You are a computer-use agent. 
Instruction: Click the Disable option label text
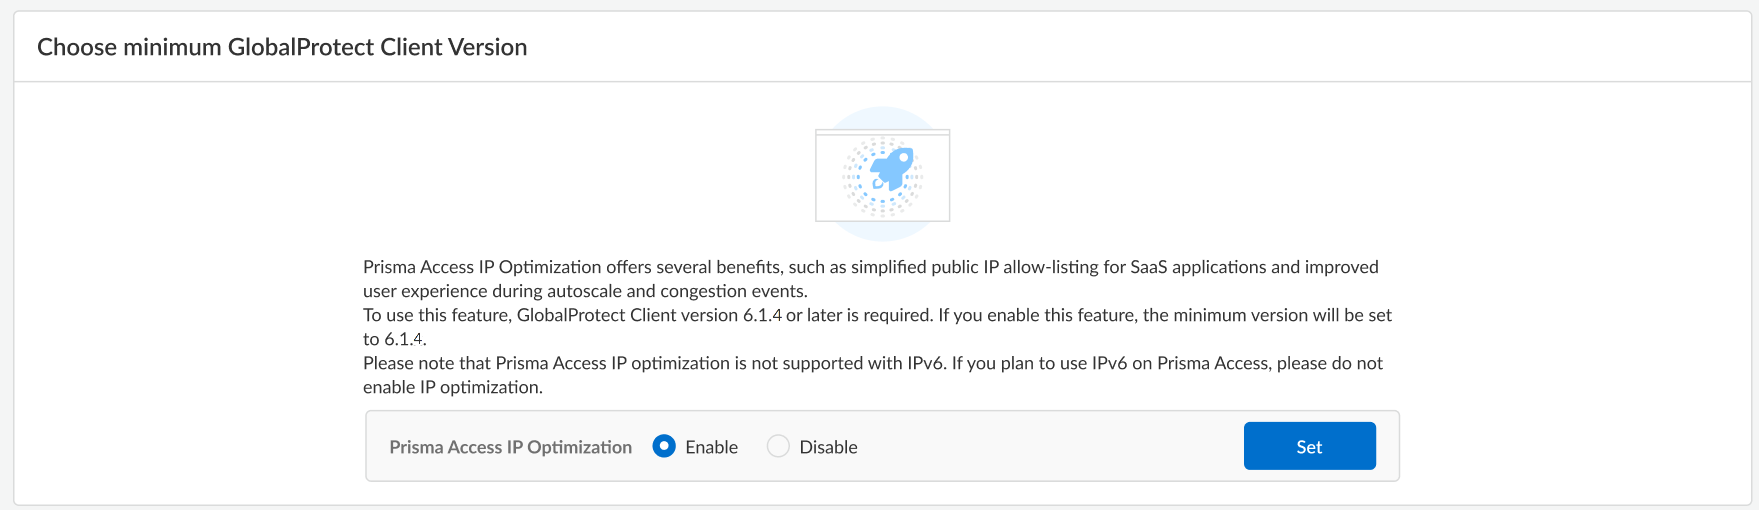[828, 447]
